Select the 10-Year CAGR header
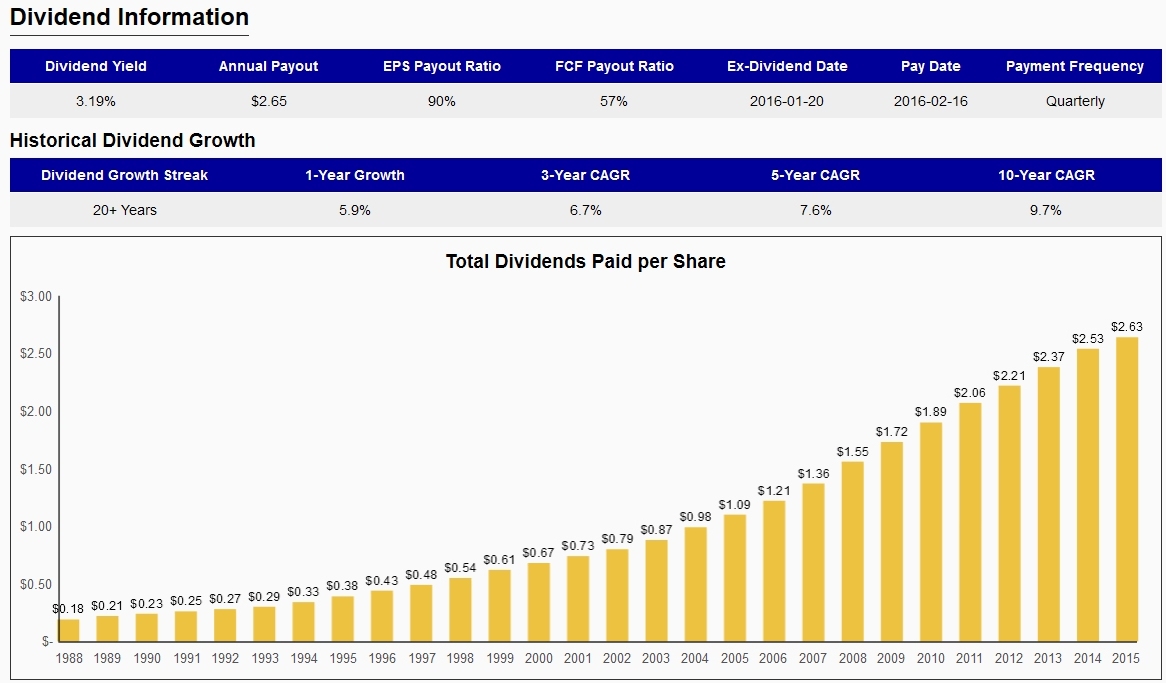 click(1046, 176)
